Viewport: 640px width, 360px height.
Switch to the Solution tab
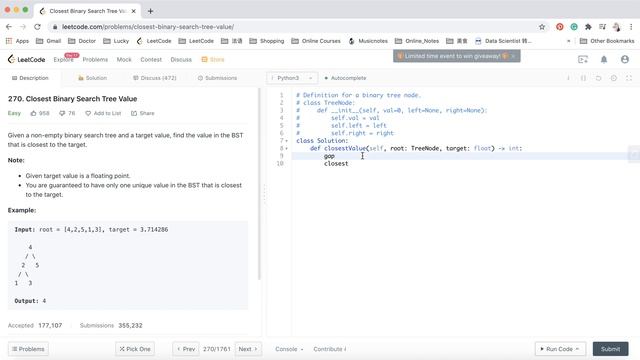click(92, 78)
